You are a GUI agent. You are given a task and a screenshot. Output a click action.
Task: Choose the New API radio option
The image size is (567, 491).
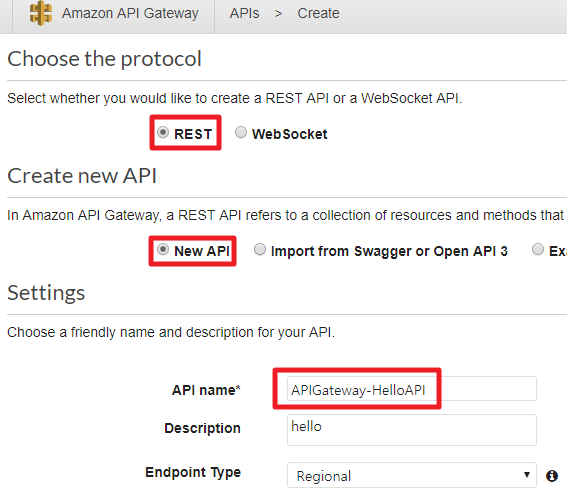point(163,249)
